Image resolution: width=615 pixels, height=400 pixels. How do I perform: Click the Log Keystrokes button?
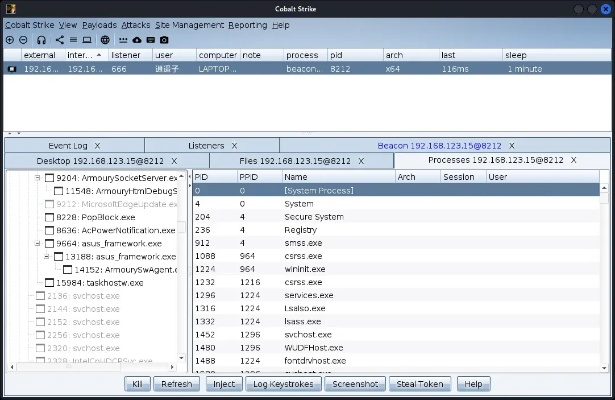pos(283,383)
